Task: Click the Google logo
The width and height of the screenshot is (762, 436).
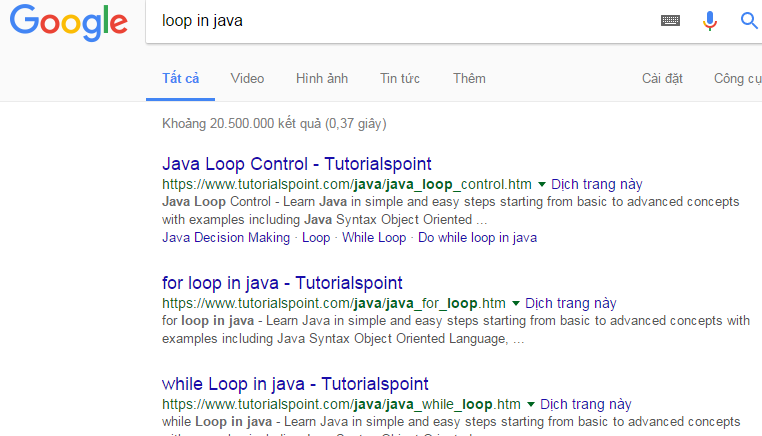Action: [x=69, y=22]
